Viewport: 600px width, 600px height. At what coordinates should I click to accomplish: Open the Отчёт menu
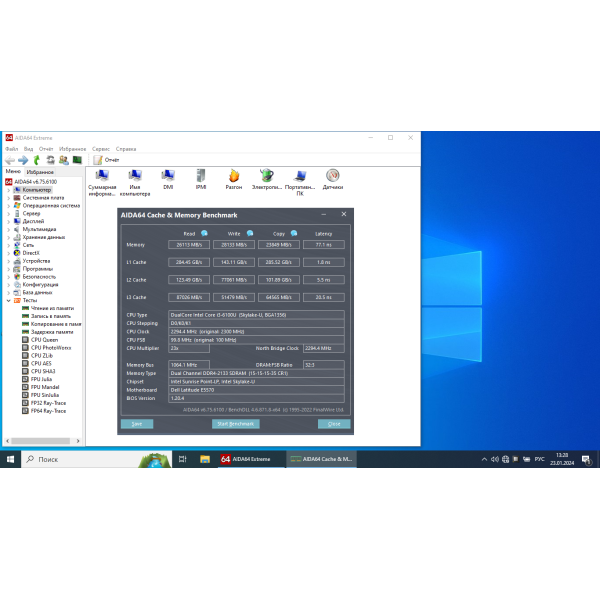click(x=46, y=149)
